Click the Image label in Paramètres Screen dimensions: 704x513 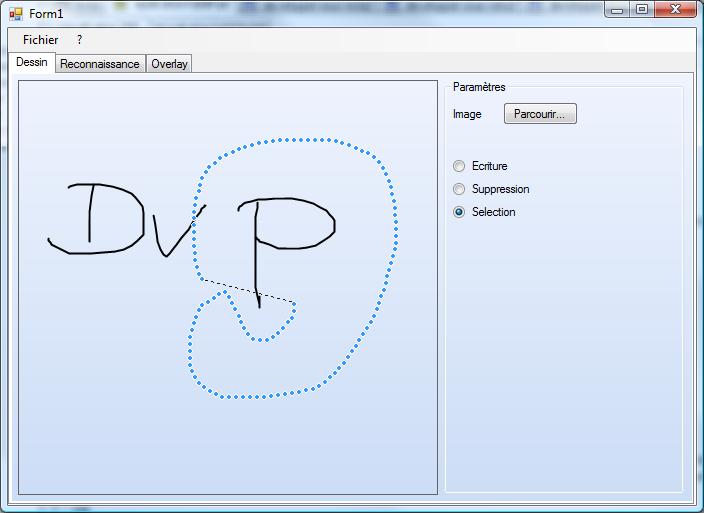point(467,114)
